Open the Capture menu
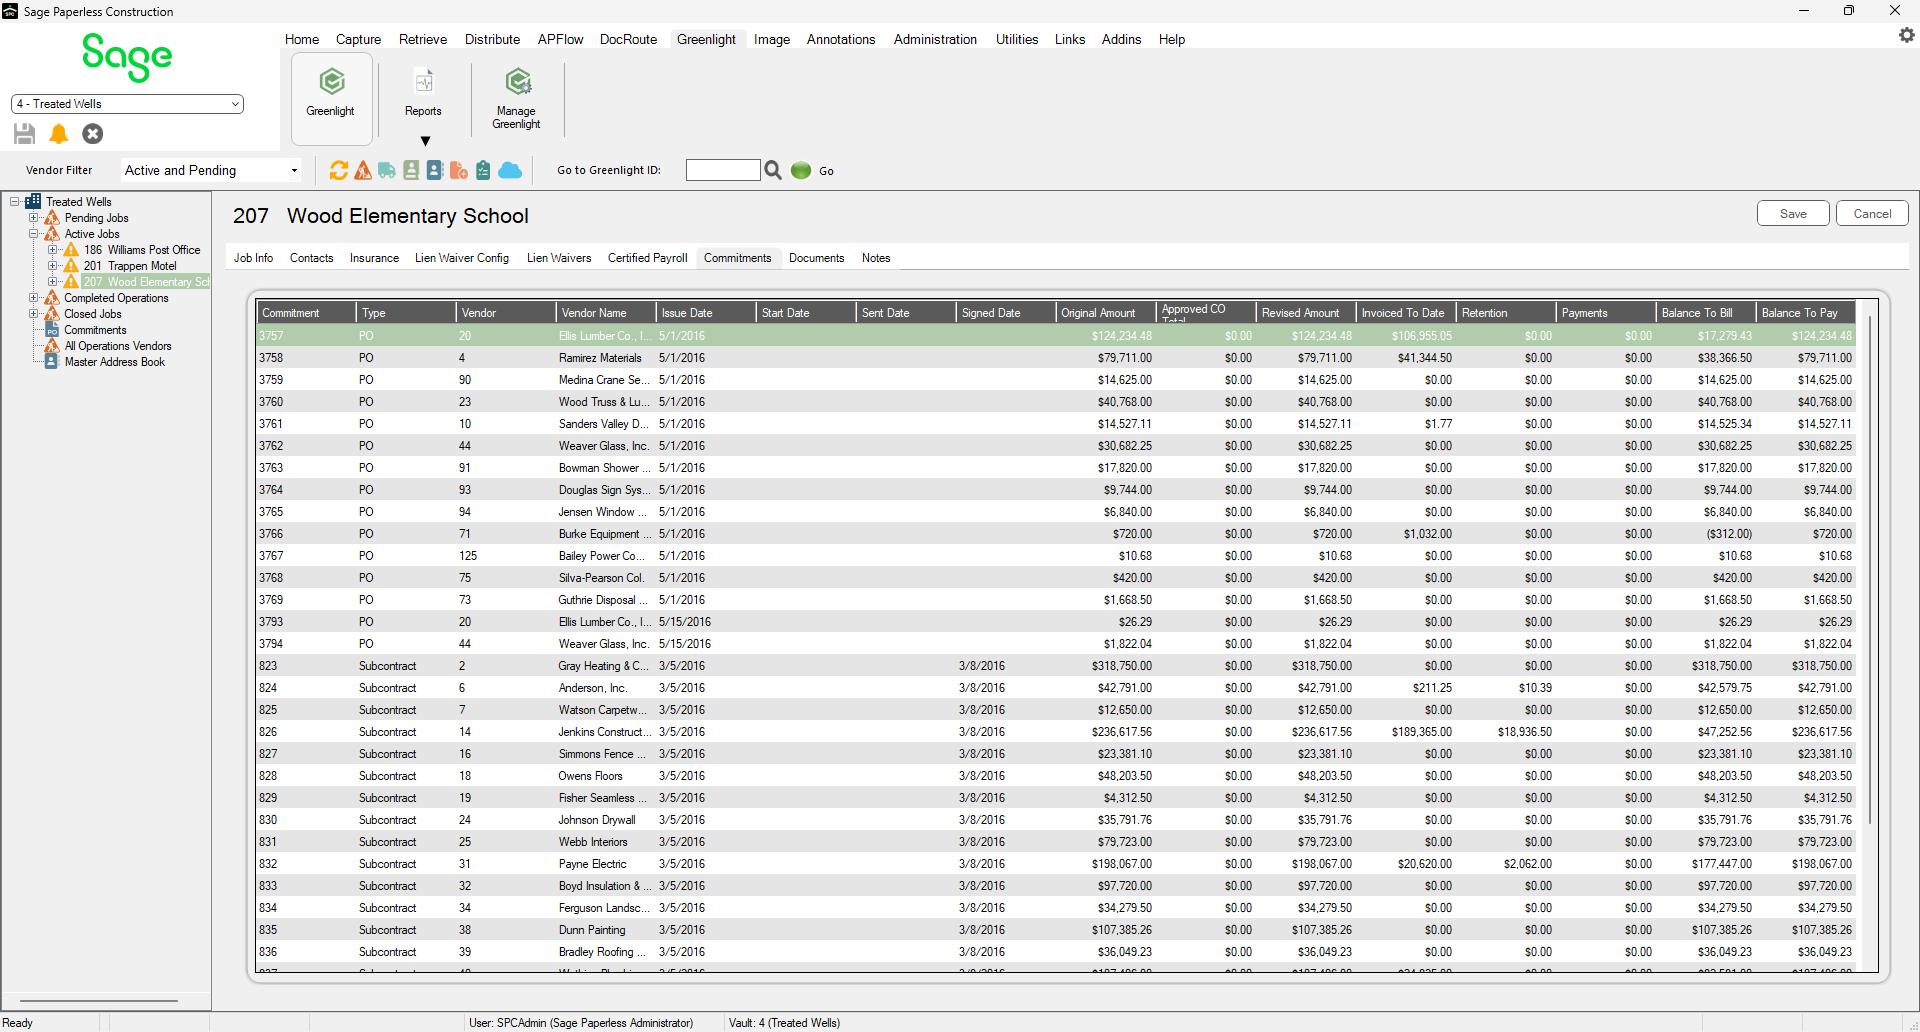Image resolution: width=1920 pixels, height=1032 pixels. pyautogui.click(x=358, y=40)
